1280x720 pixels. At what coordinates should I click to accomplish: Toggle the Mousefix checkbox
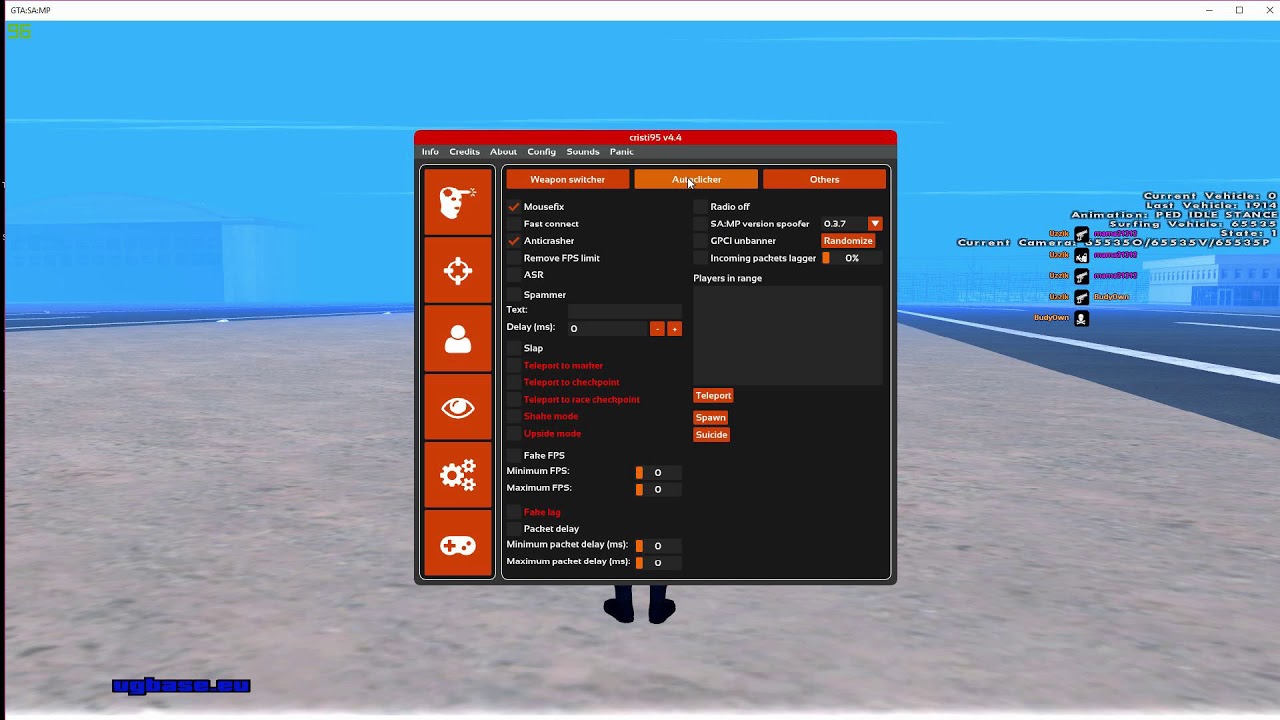pos(514,207)
